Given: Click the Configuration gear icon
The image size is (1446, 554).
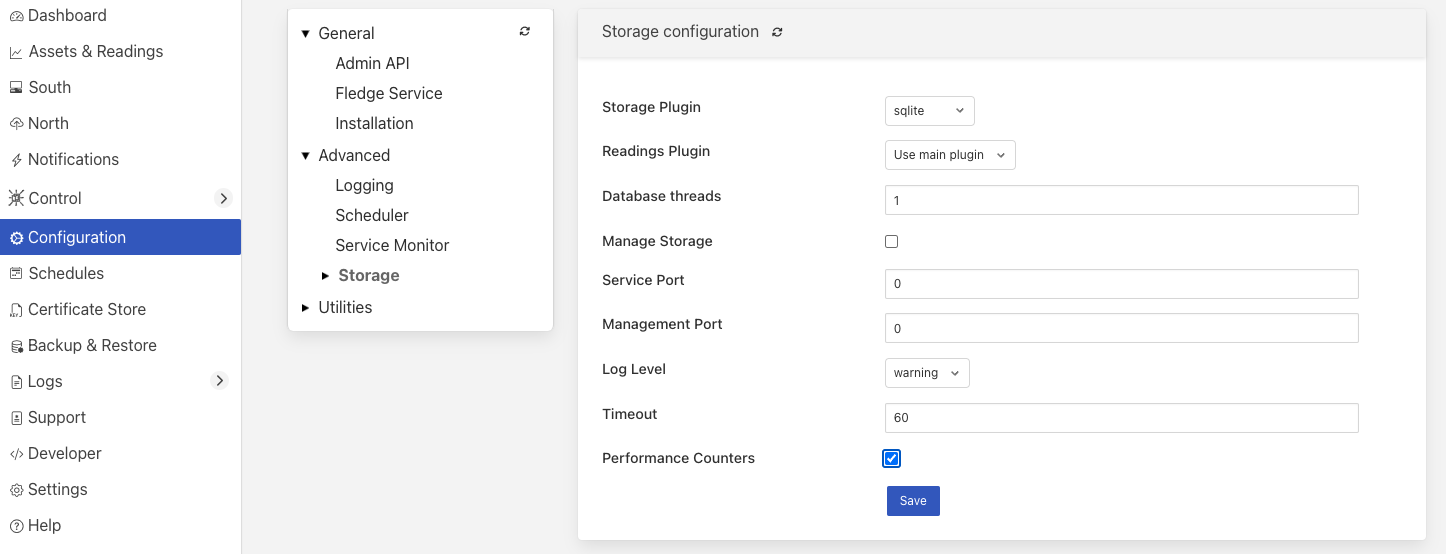Looking at the screenshot, I should click(16, 238).
